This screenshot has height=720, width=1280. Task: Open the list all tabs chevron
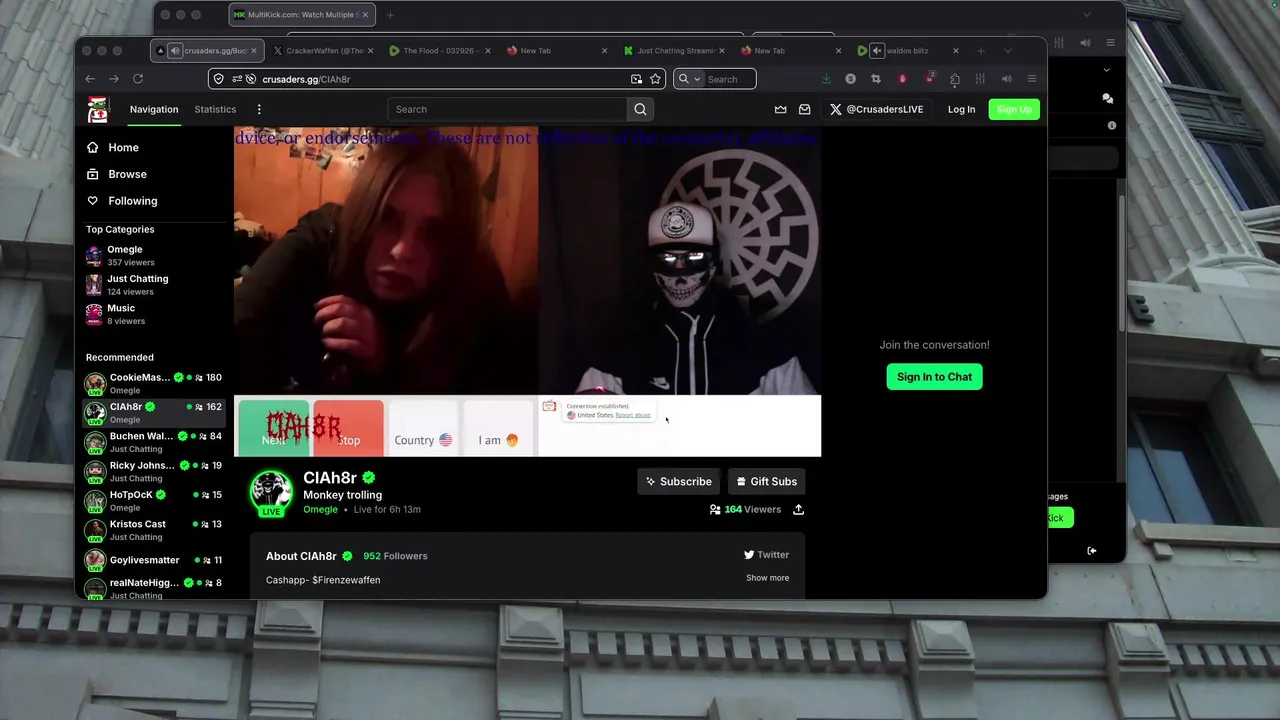tap(1007, 50)
